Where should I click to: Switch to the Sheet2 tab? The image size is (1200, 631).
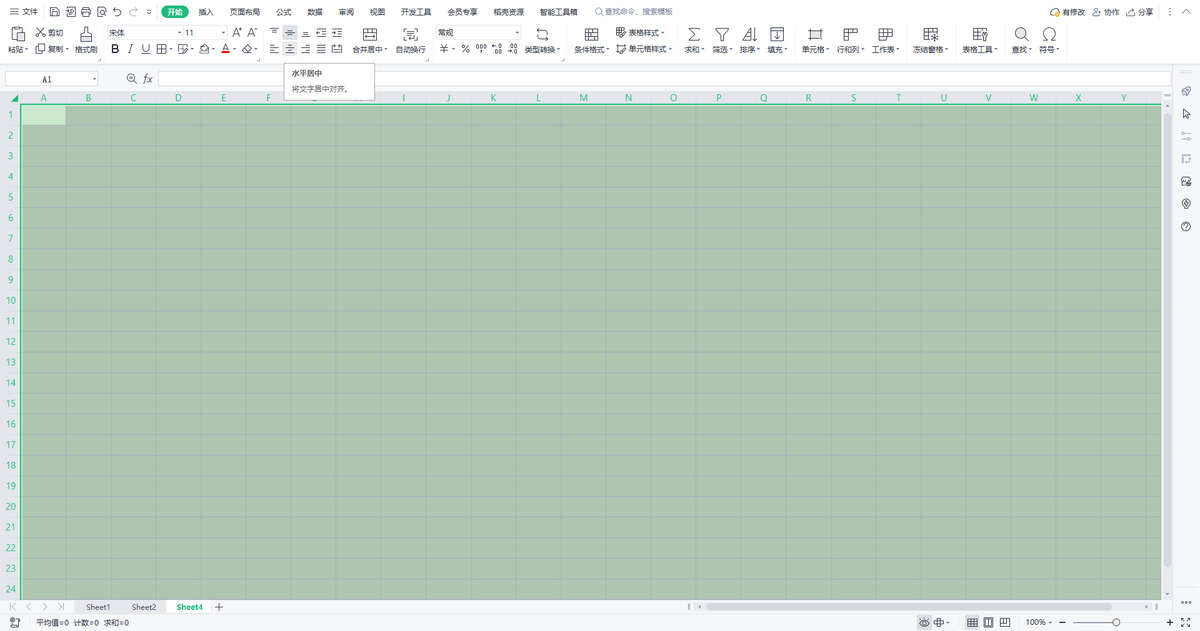pos(144,607)
